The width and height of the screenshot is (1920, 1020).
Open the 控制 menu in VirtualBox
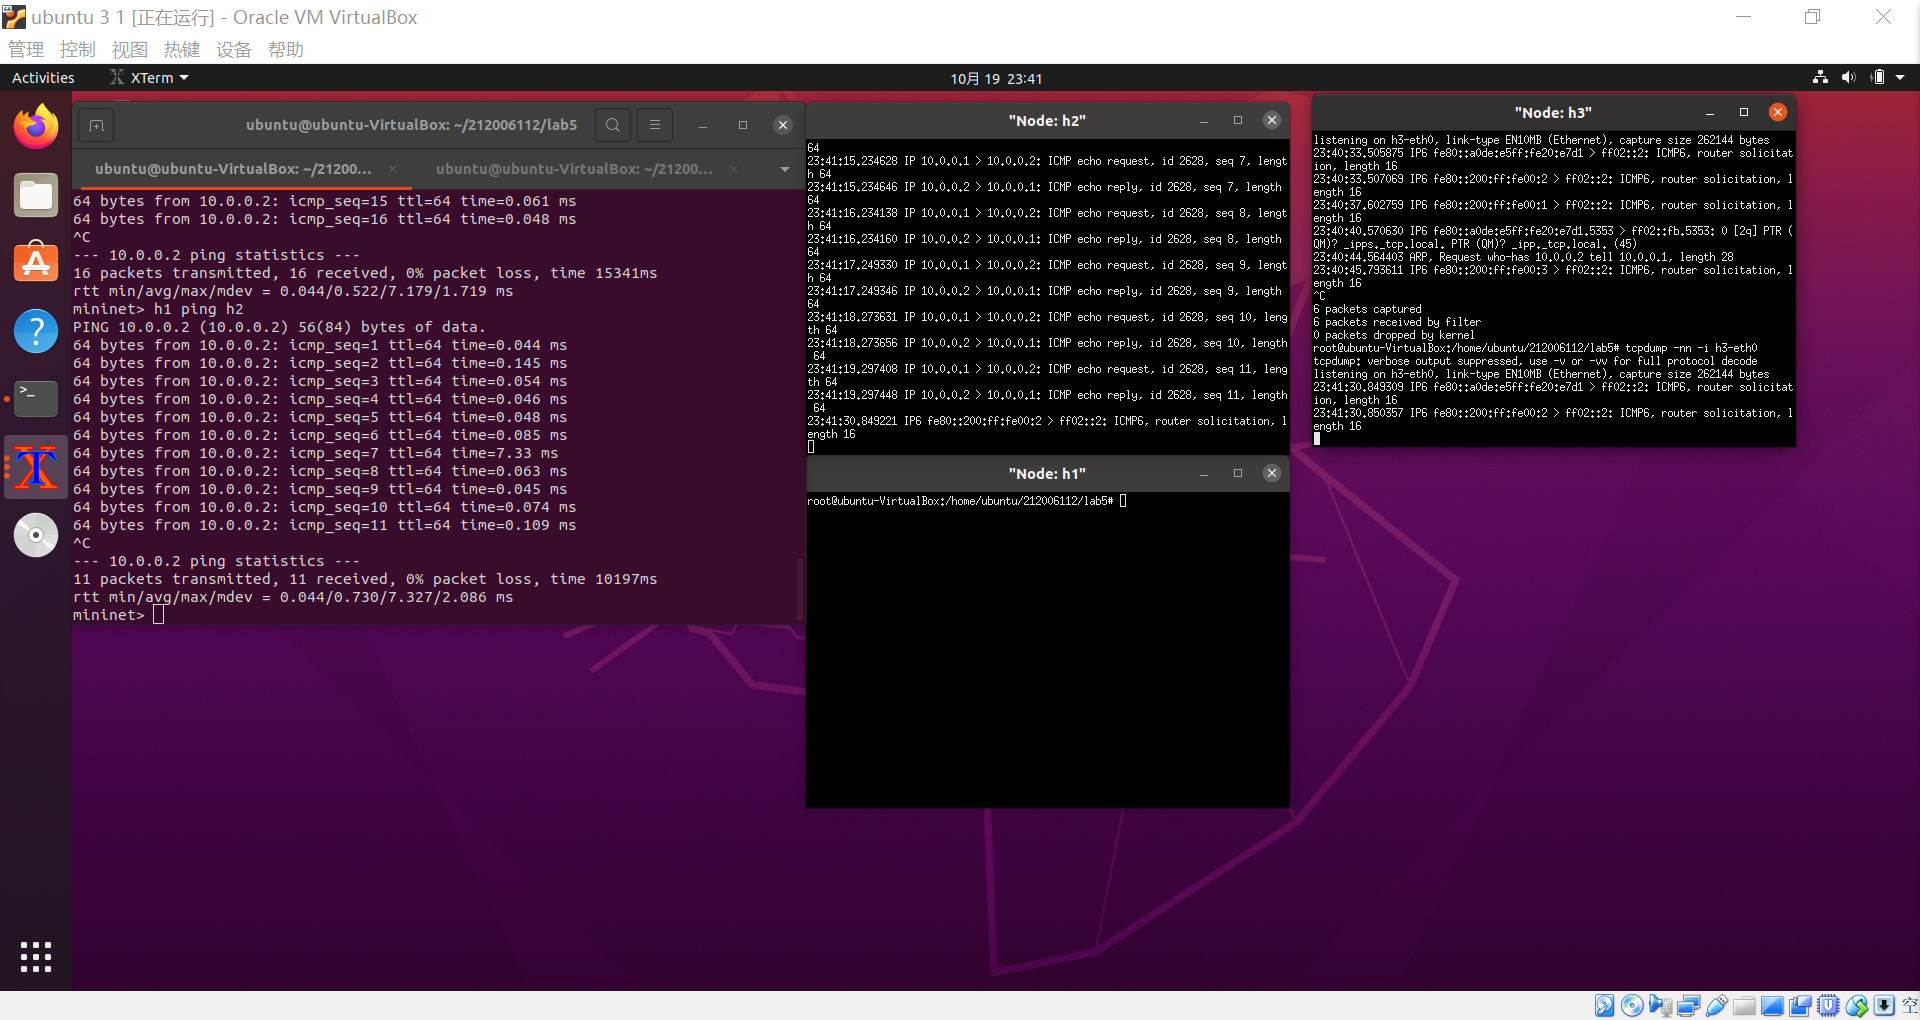pos(78,50)
